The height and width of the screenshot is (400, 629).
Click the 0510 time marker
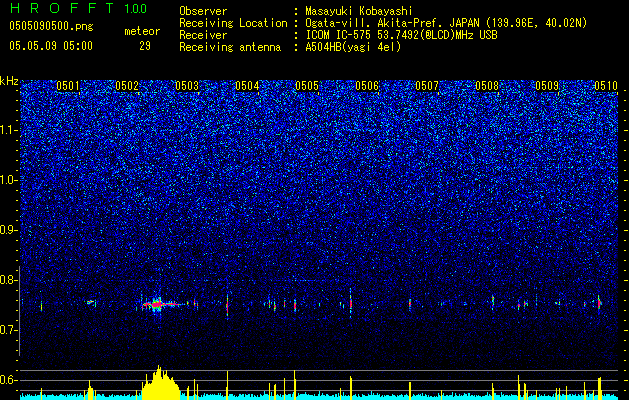point(606,85)
